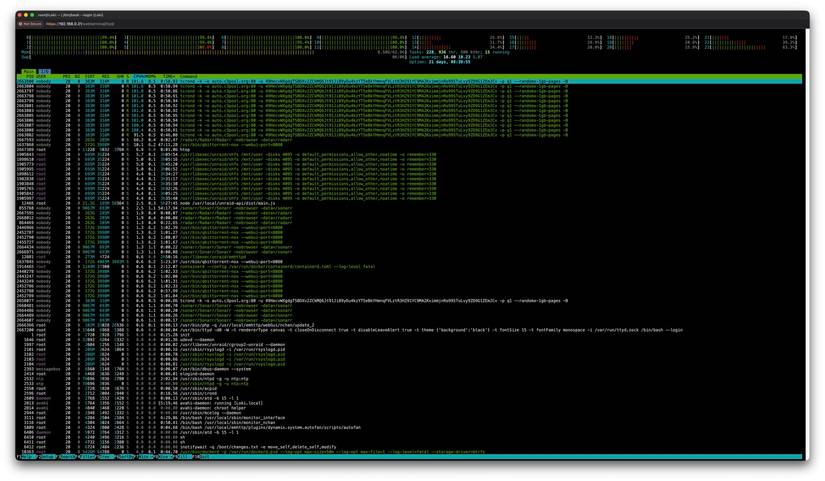Sort by the Command column header

click(188, 77)
